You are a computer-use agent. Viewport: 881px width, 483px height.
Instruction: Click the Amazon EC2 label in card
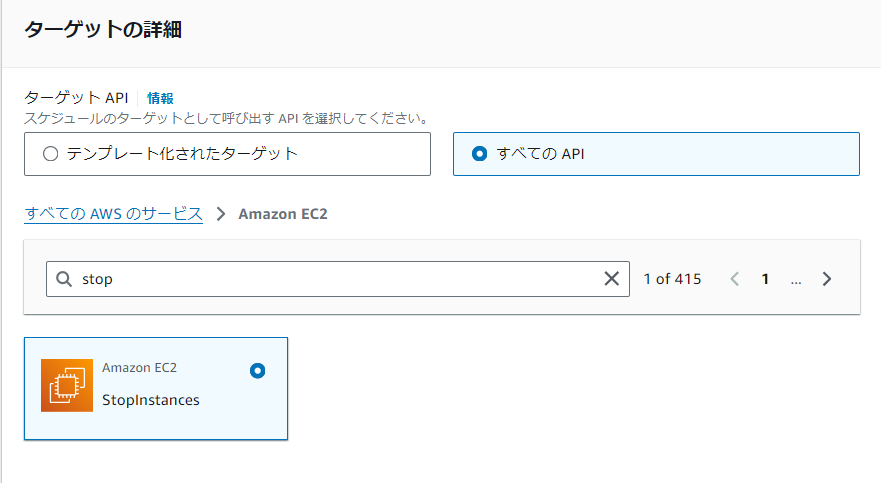[x=139, y=368]
